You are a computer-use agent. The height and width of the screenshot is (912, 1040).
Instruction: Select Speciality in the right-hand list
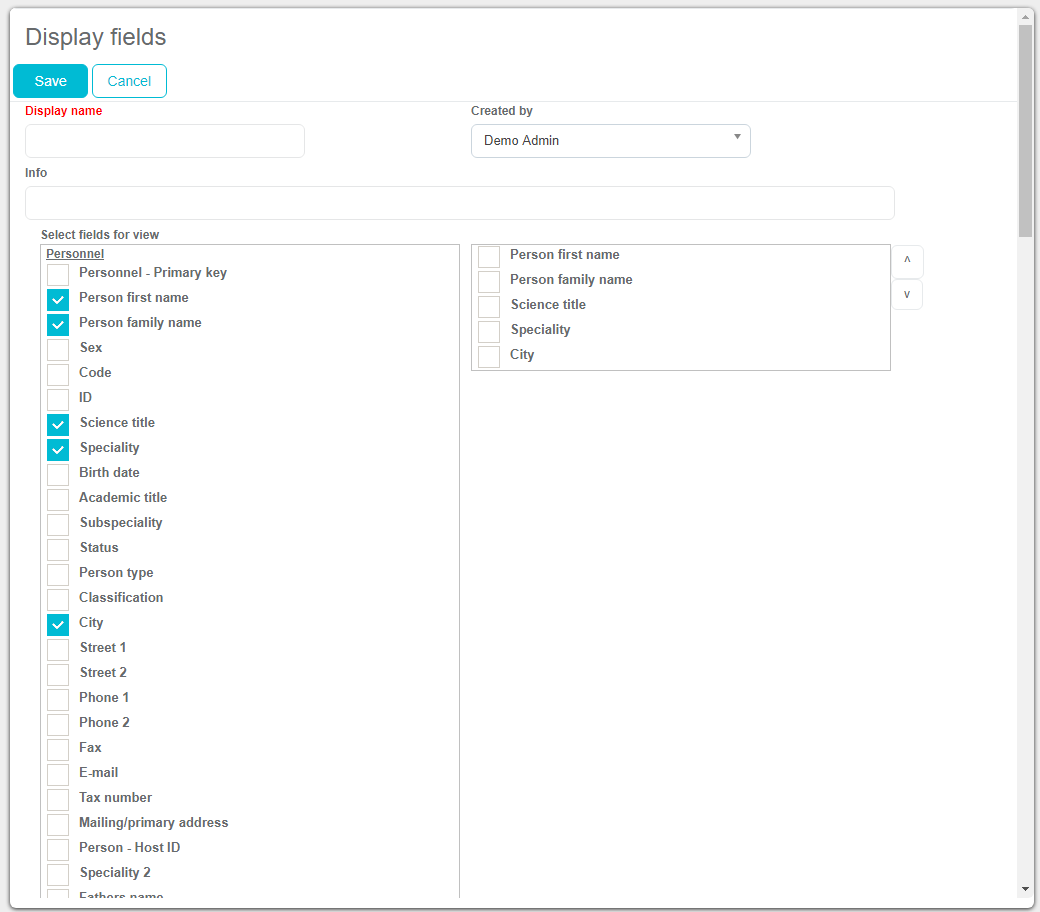pyautogui.click(x=489, y=331)
